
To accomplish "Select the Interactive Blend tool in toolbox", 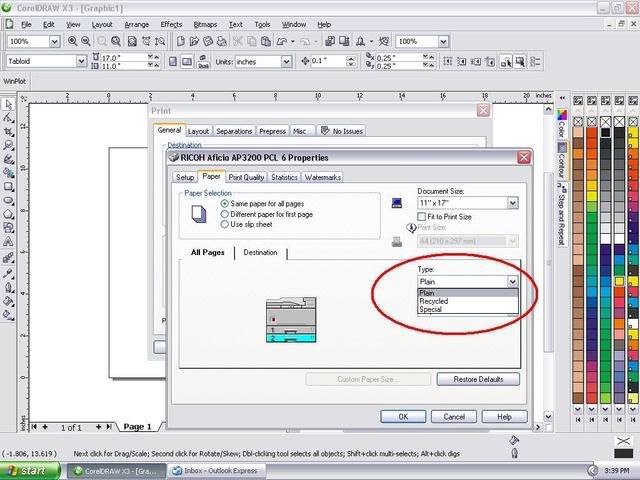I will point(8,257).
